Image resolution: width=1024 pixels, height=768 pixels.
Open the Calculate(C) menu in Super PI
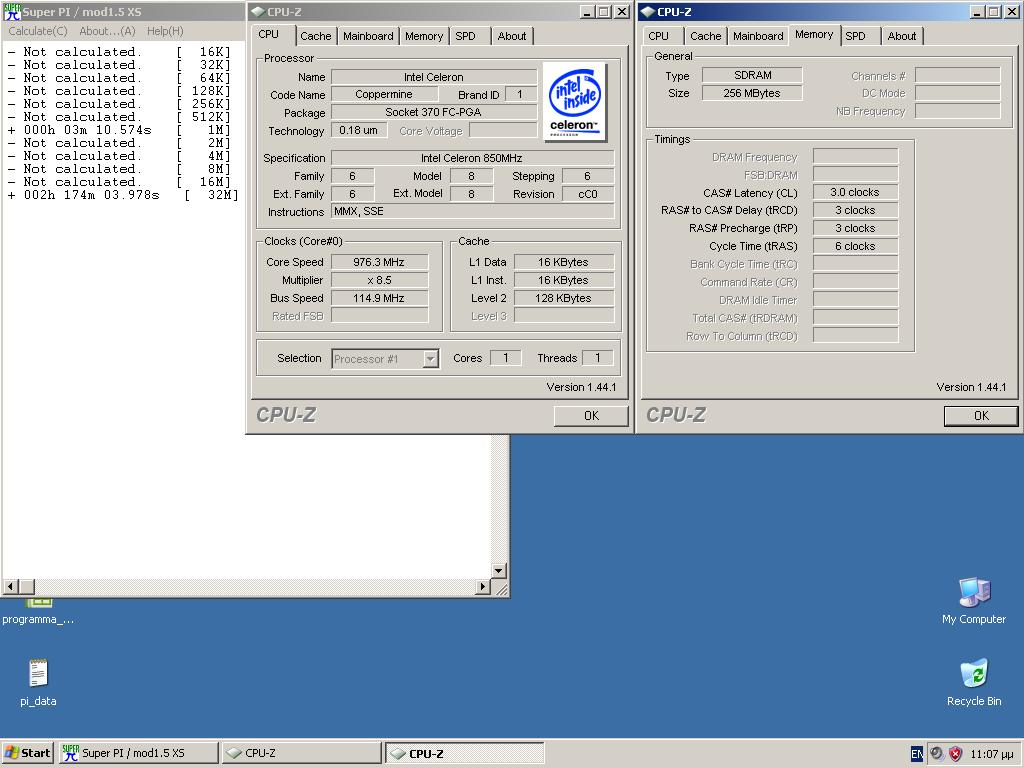[x=38, y=31]
